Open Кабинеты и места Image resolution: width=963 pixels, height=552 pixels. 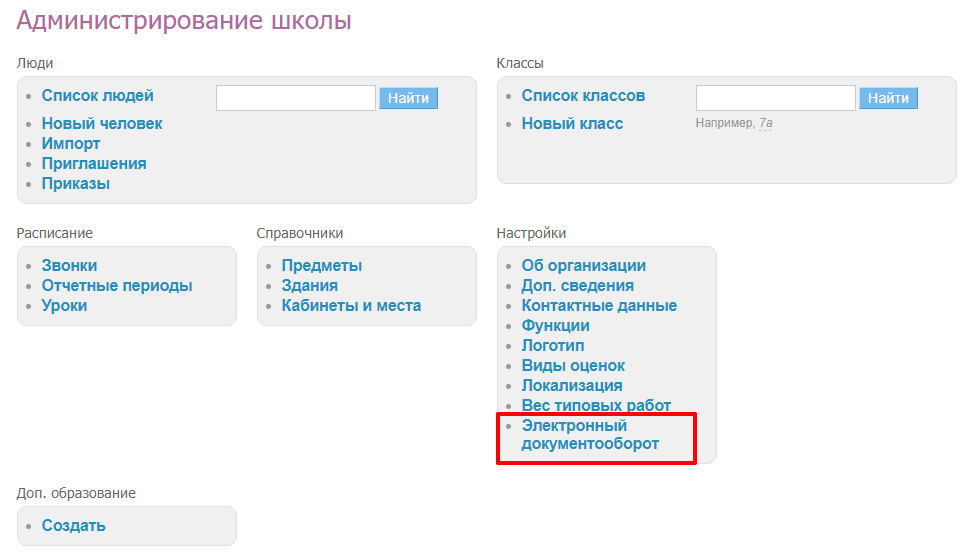pyautogui.click(x=351, y=306)
